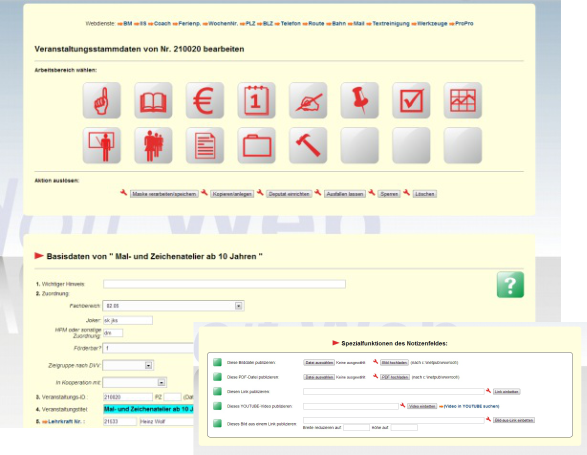Click the Deputat einrichten button

coord(289,194)
